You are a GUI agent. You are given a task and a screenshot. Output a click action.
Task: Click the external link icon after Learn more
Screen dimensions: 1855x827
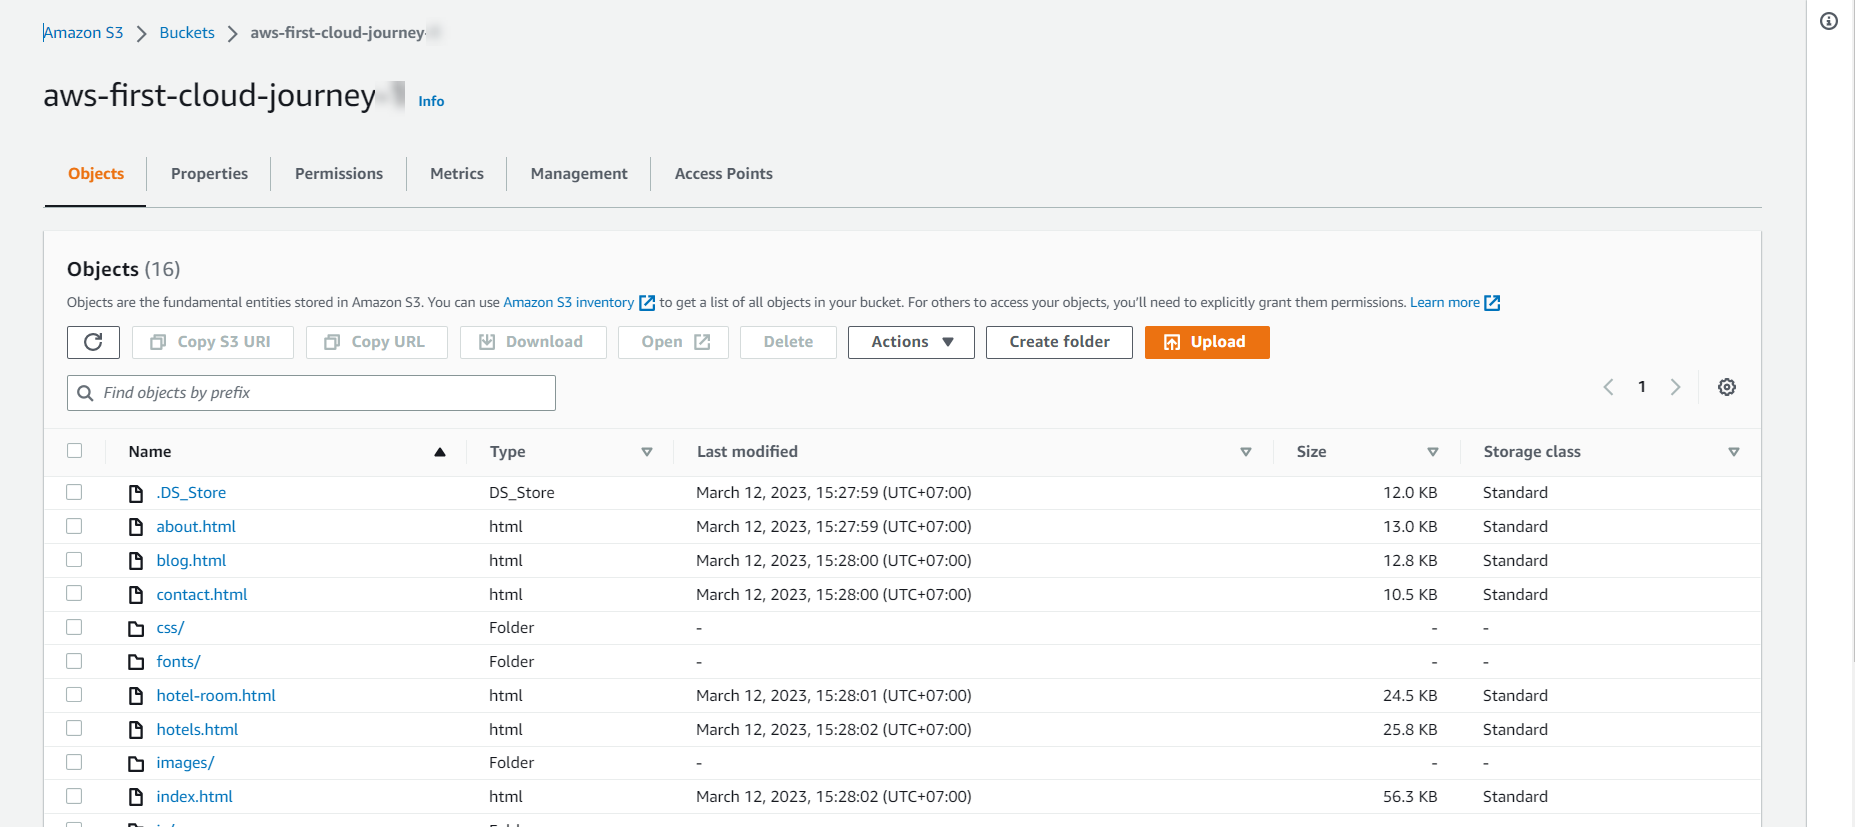pyautogui.click(x=1492, y=303)
